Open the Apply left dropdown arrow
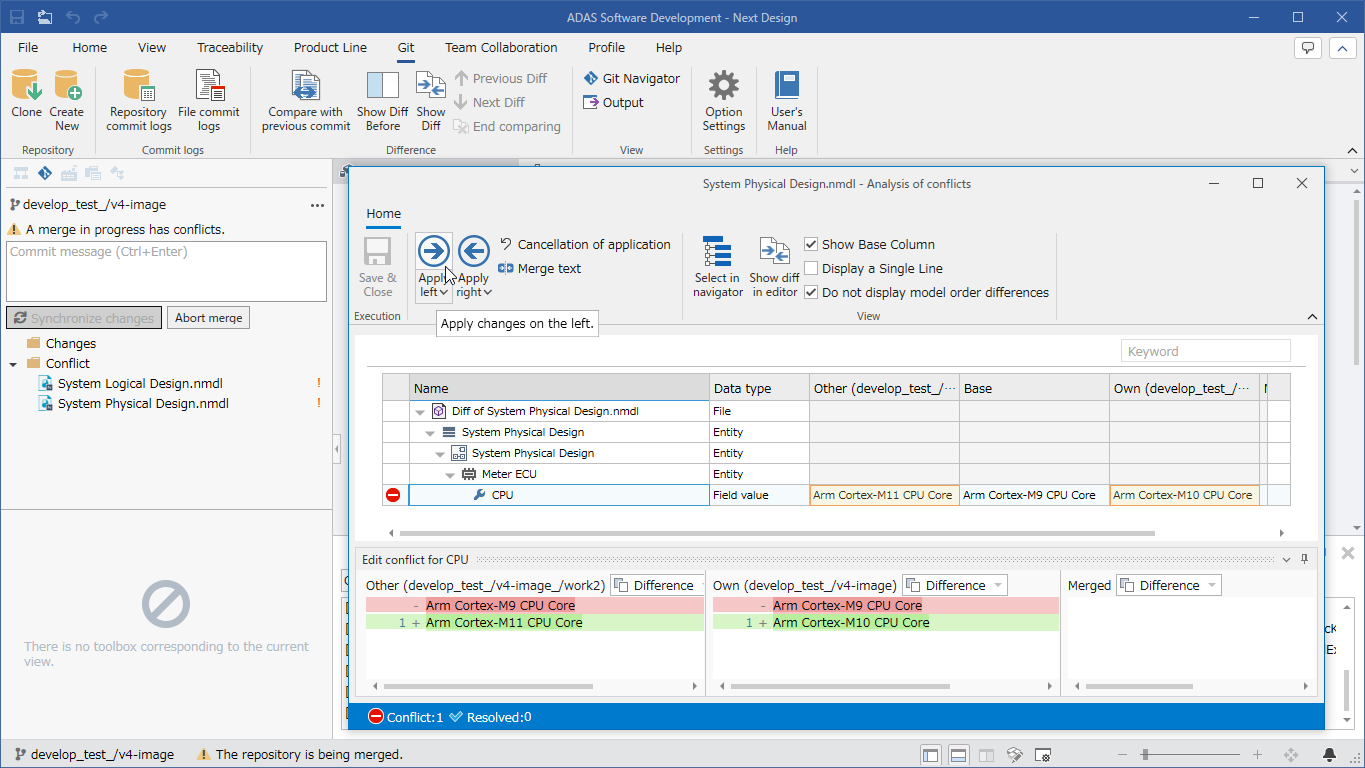This screenshot has height=768, width=1365. (x=443, y=293)
